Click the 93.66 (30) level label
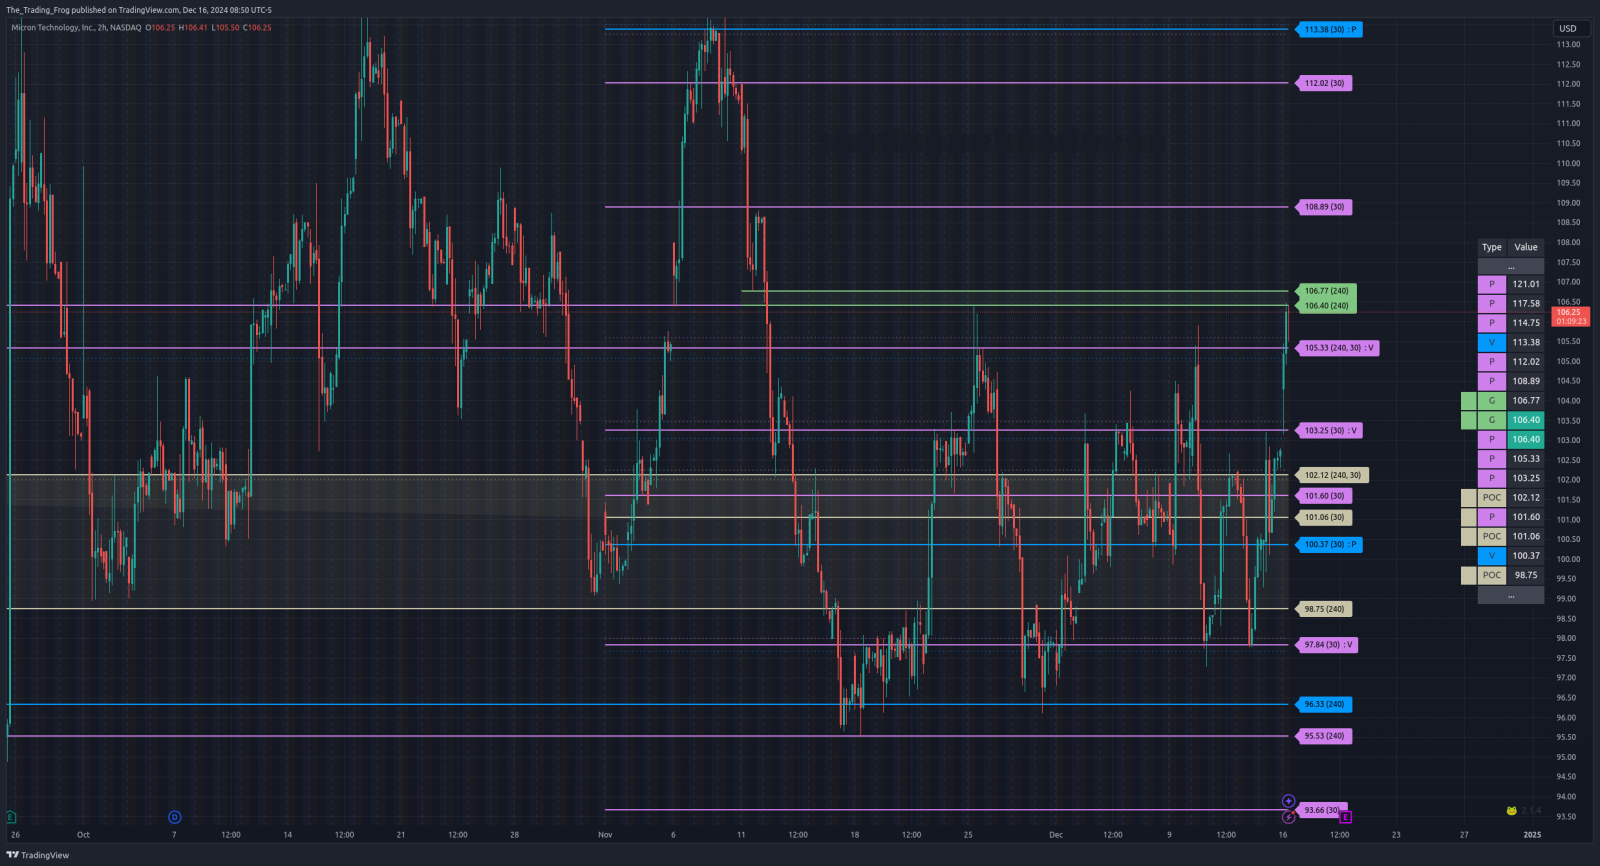Screen dimensions: 1600x866 [1321, 810]
